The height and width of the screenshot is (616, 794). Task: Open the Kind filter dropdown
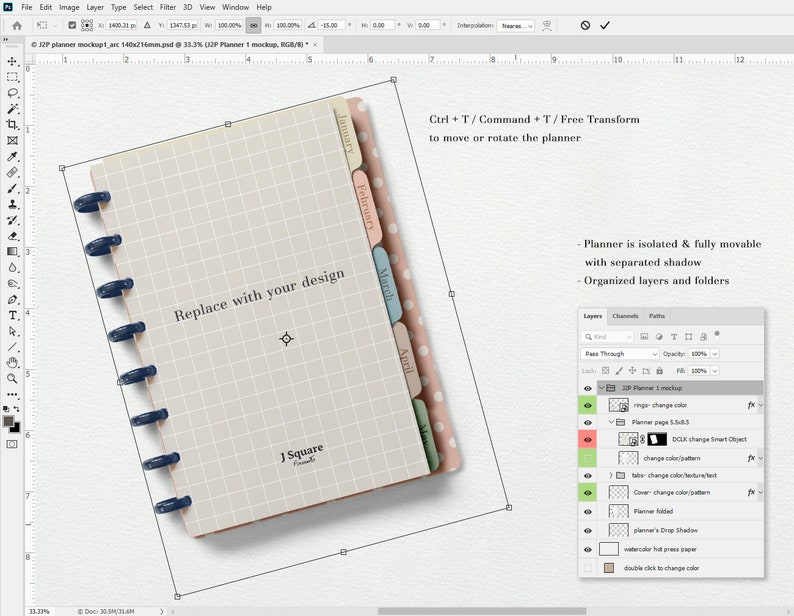coord(608,336)
